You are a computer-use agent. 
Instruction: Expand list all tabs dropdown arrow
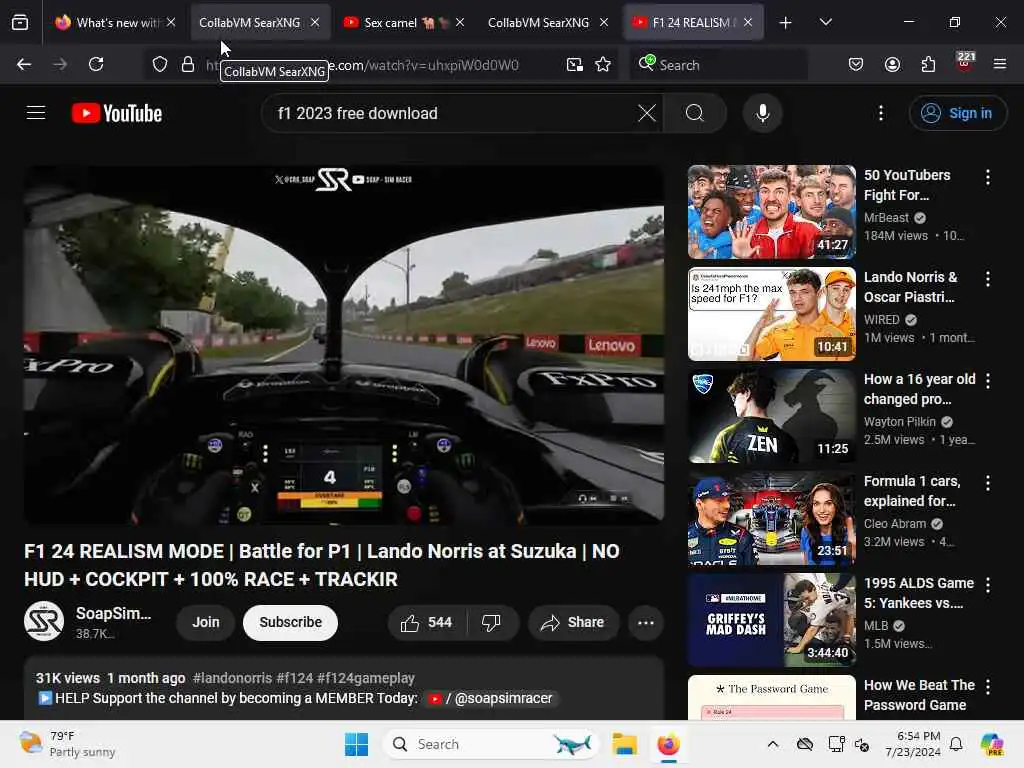[x=826, y=22]
